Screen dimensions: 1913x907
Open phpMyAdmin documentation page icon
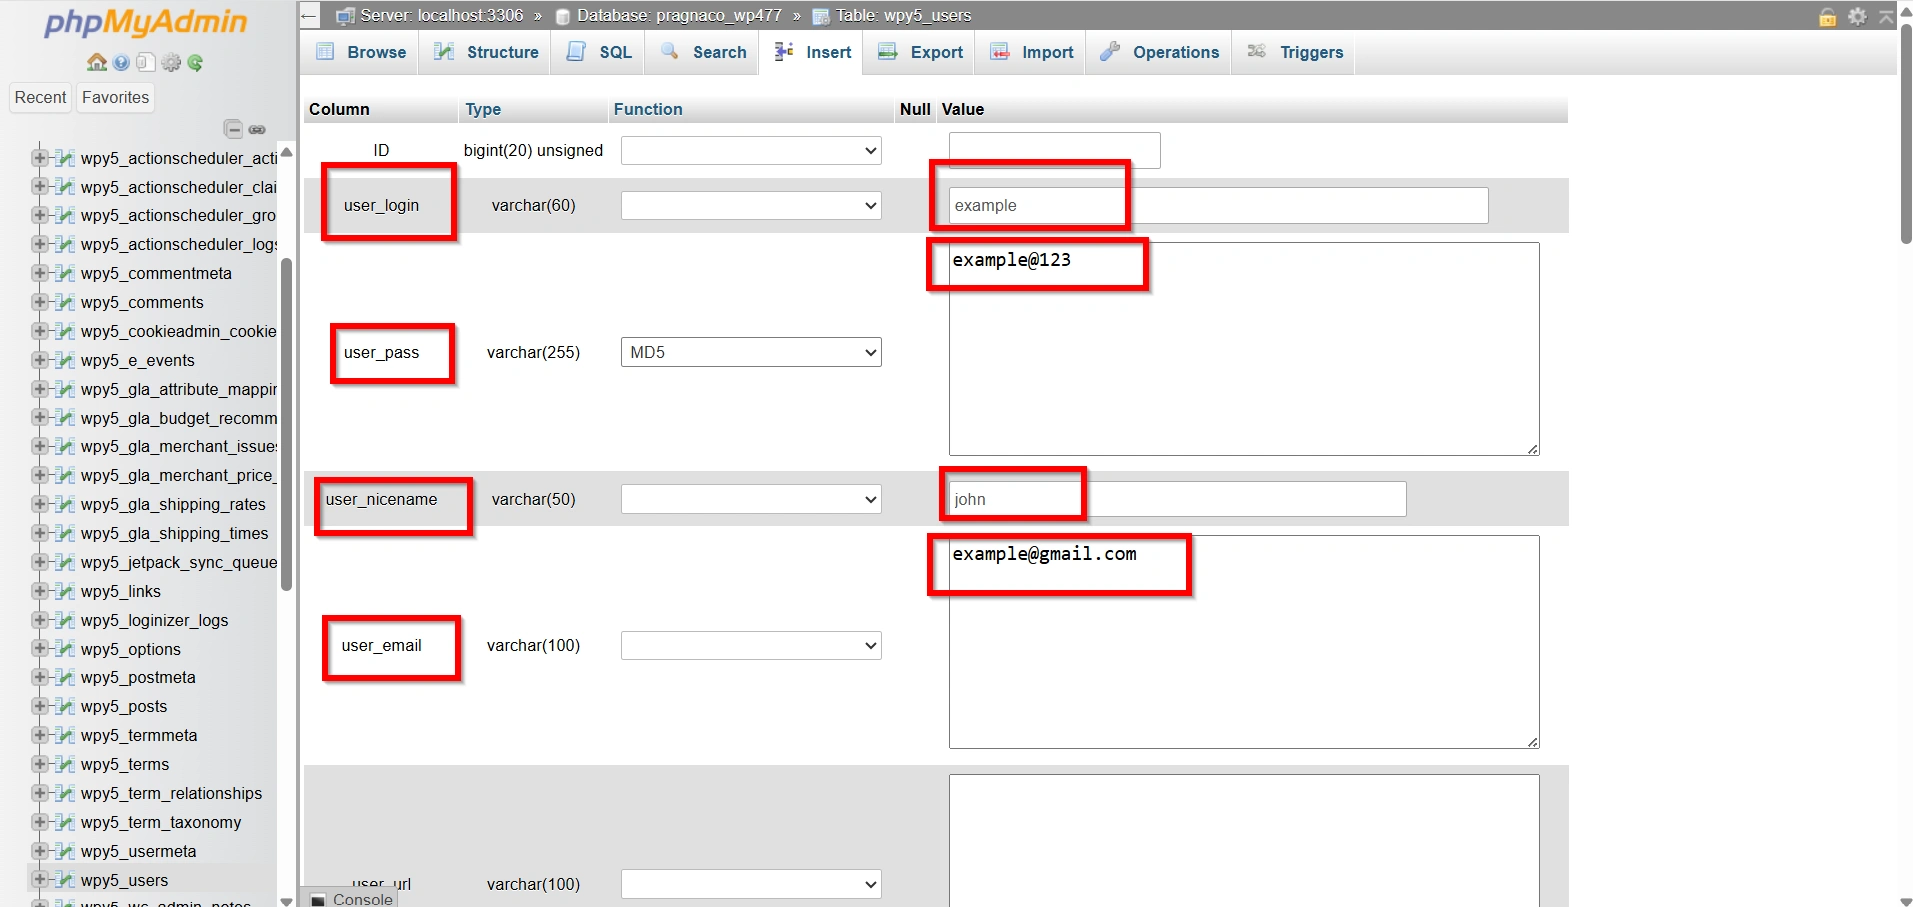(x=146, y=62)
